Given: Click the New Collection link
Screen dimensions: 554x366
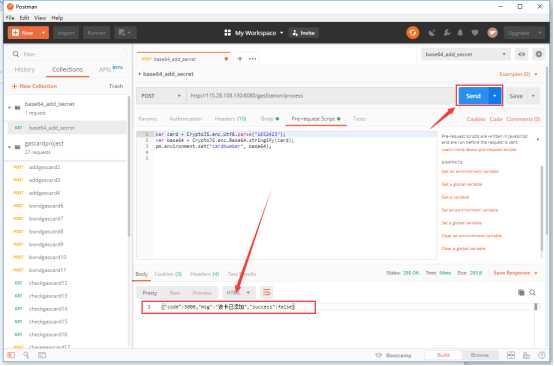Looking at the screenshot, I should click(34, 86).
